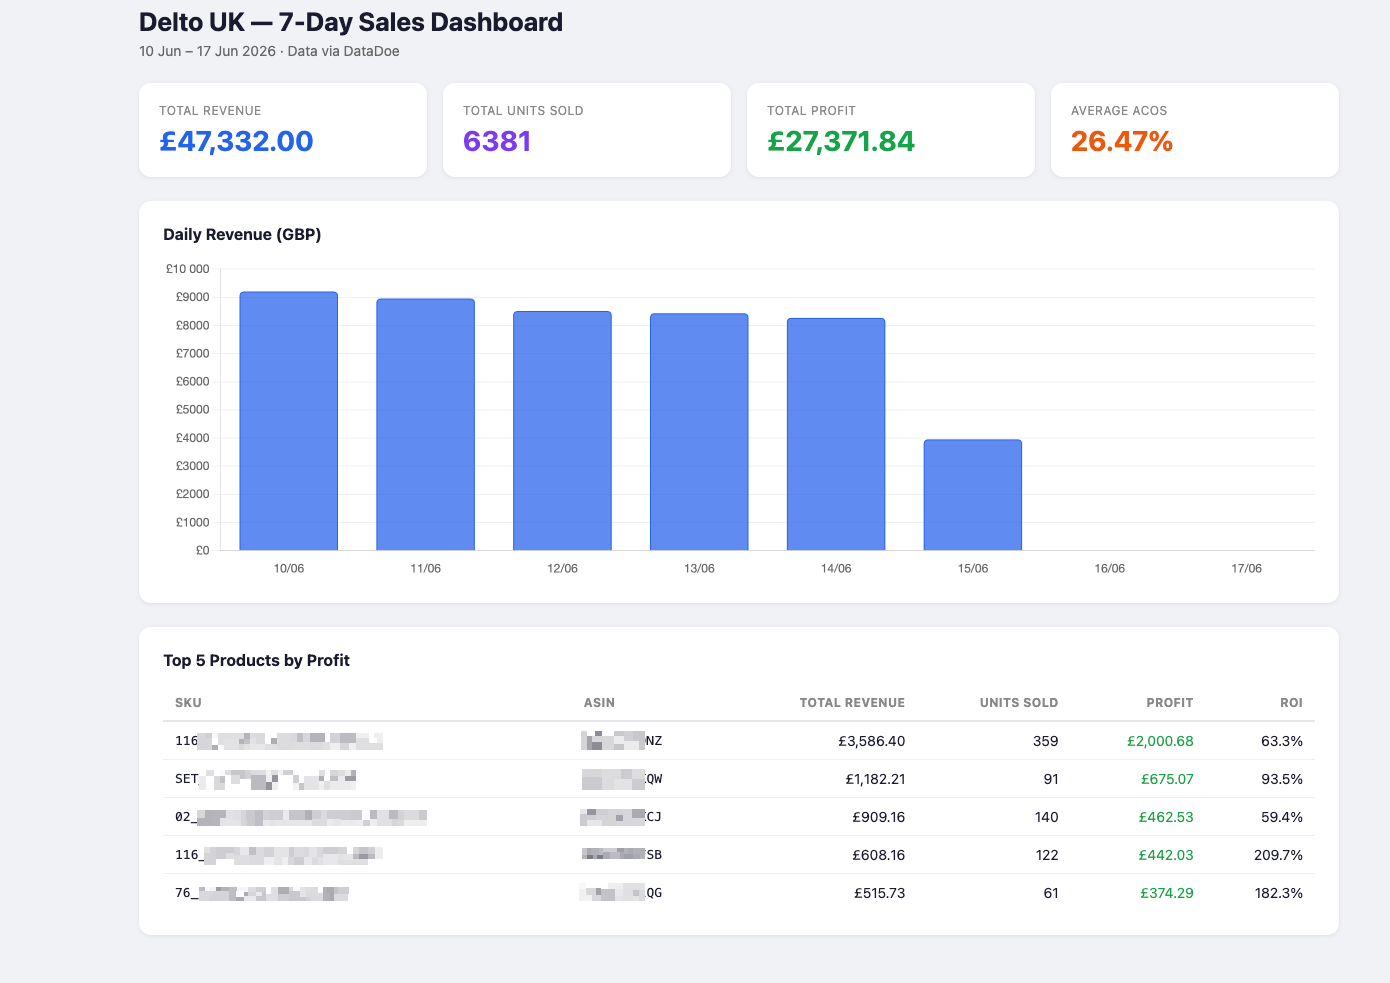
Task: Click the £5000 y-axis label
Action: pyautogui.click(x=193, y=409)
